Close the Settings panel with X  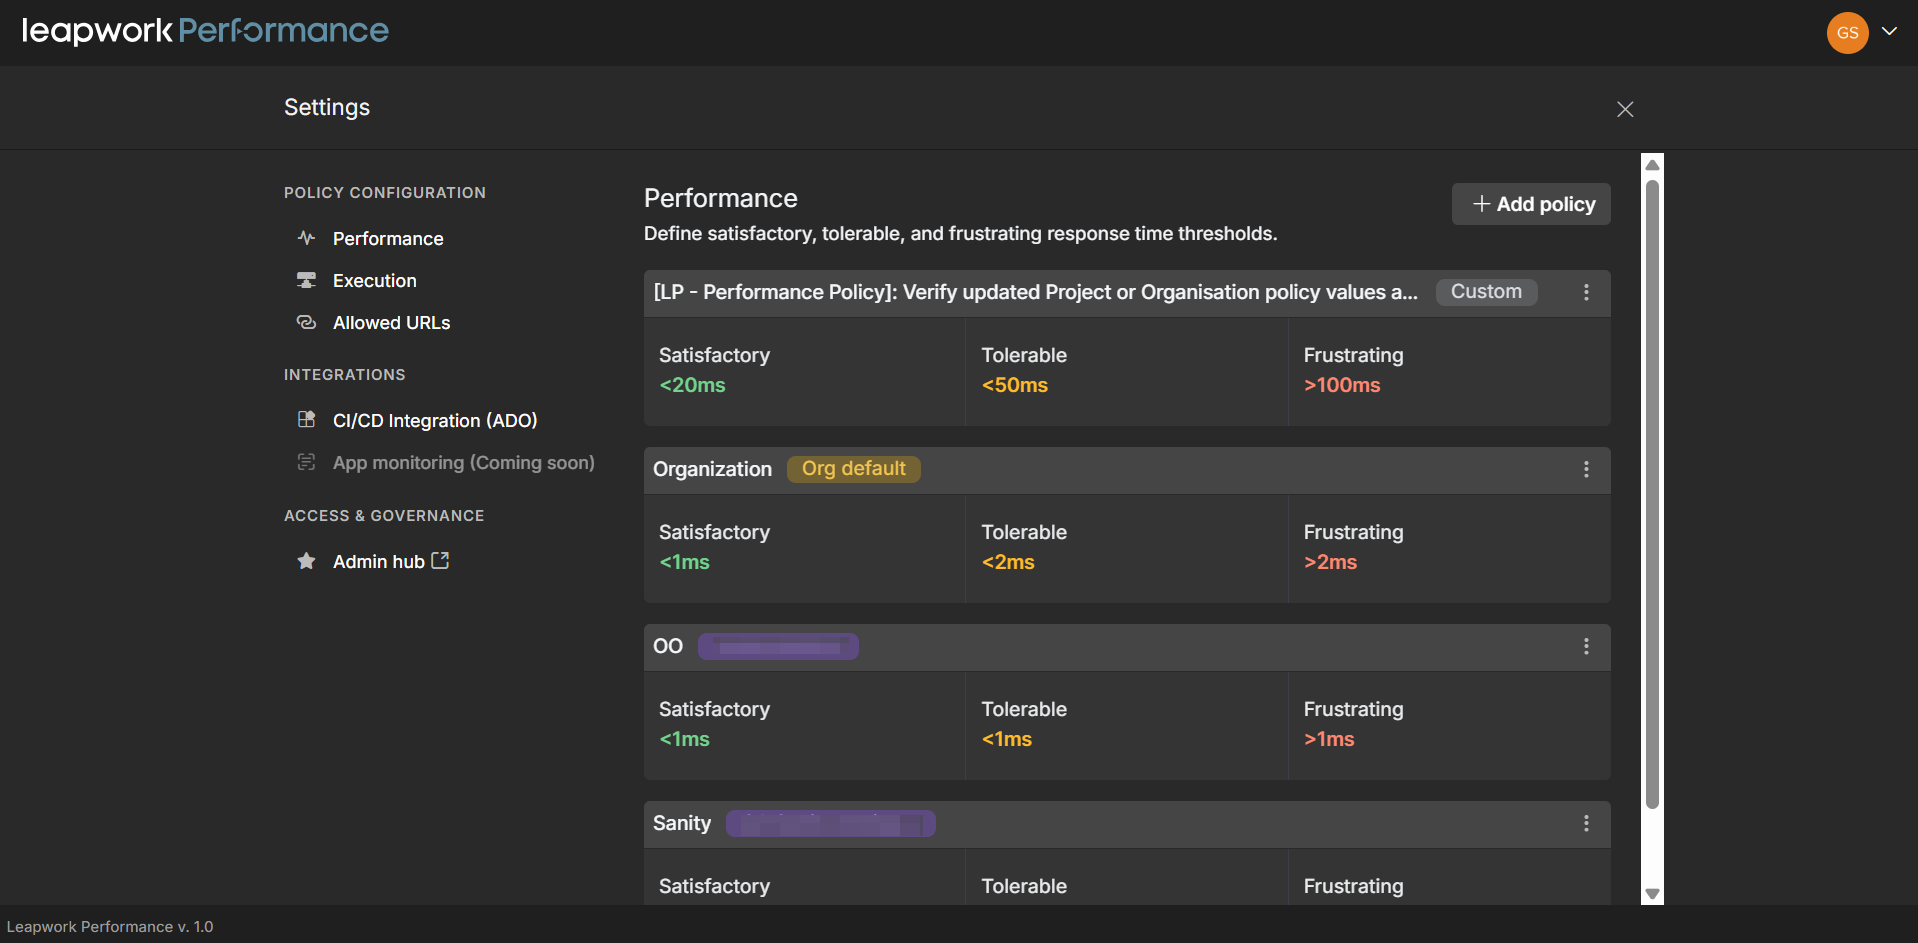[x=1625, y=109]
